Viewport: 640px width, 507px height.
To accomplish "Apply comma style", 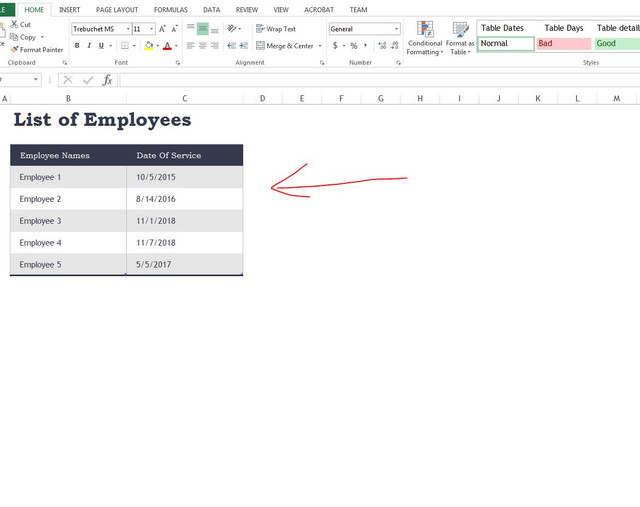I will (366, 46).
